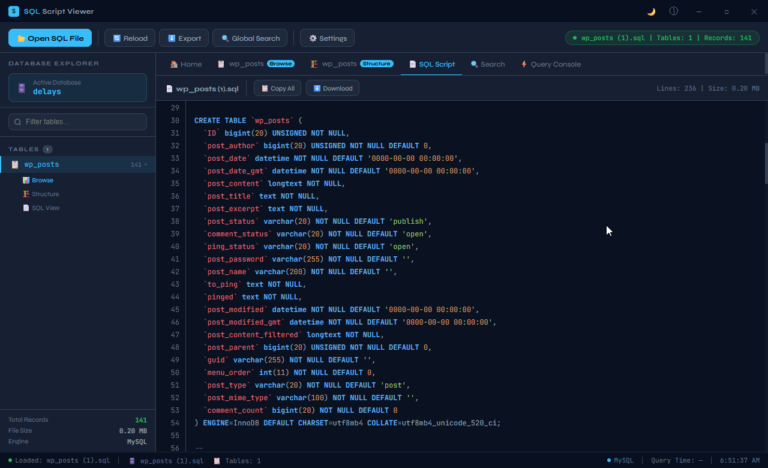Viewport: 768px width, 468px height.
Task: Click the clock time in status bar
Action: point(740,461)
